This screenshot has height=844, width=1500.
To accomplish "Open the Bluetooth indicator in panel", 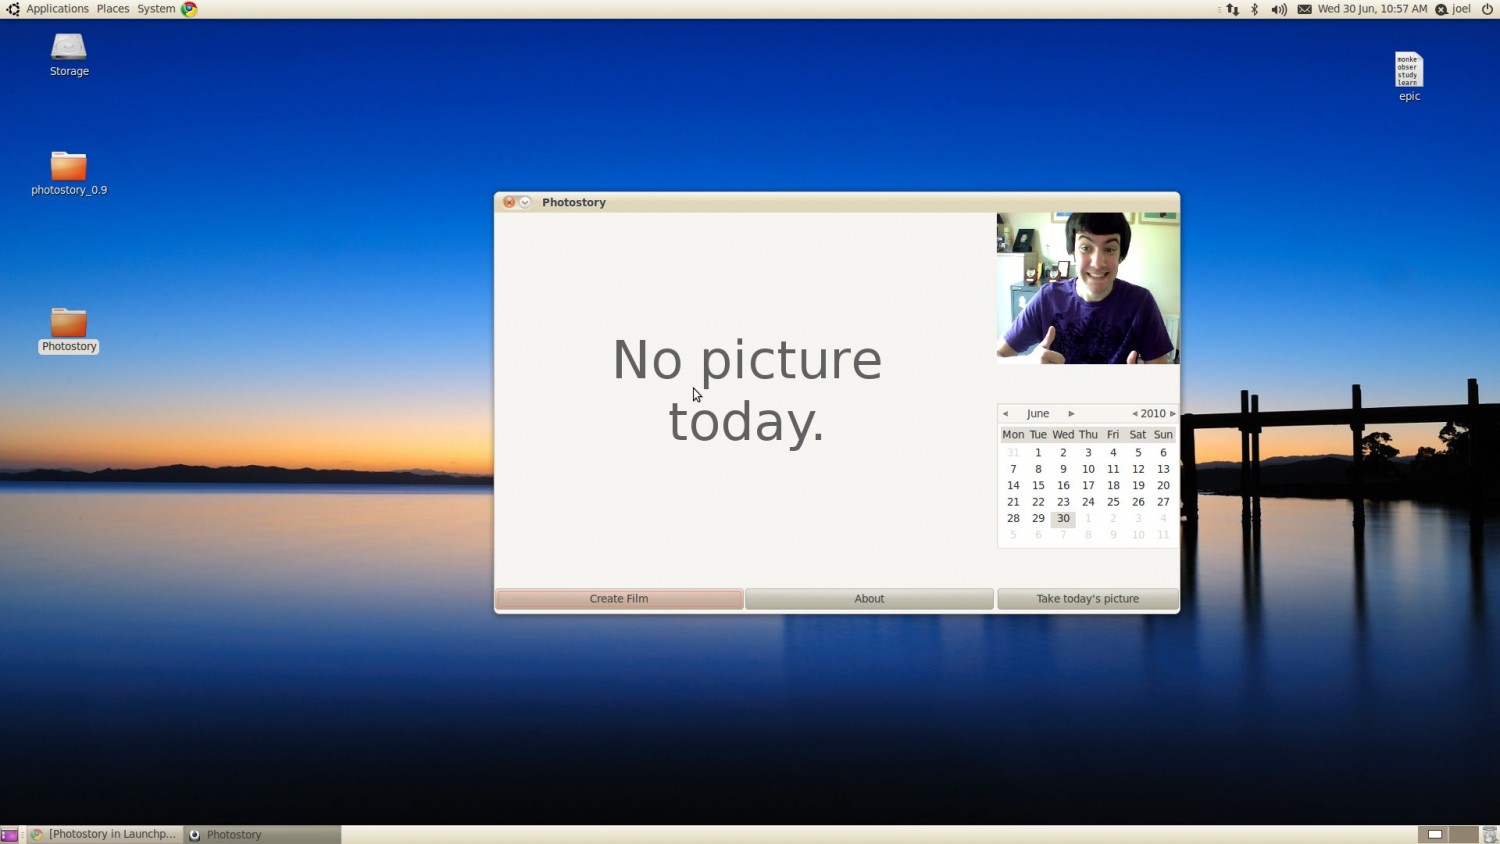I will click(1254, 9).
